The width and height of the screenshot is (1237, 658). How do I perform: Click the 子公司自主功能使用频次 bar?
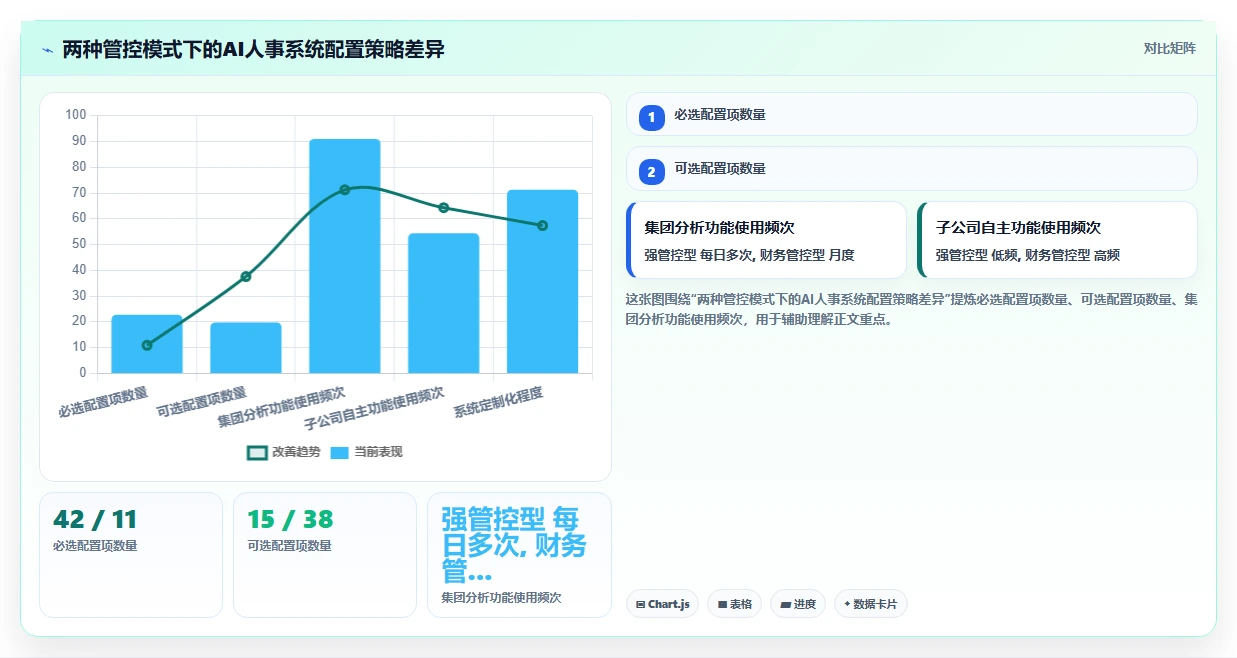444,303
